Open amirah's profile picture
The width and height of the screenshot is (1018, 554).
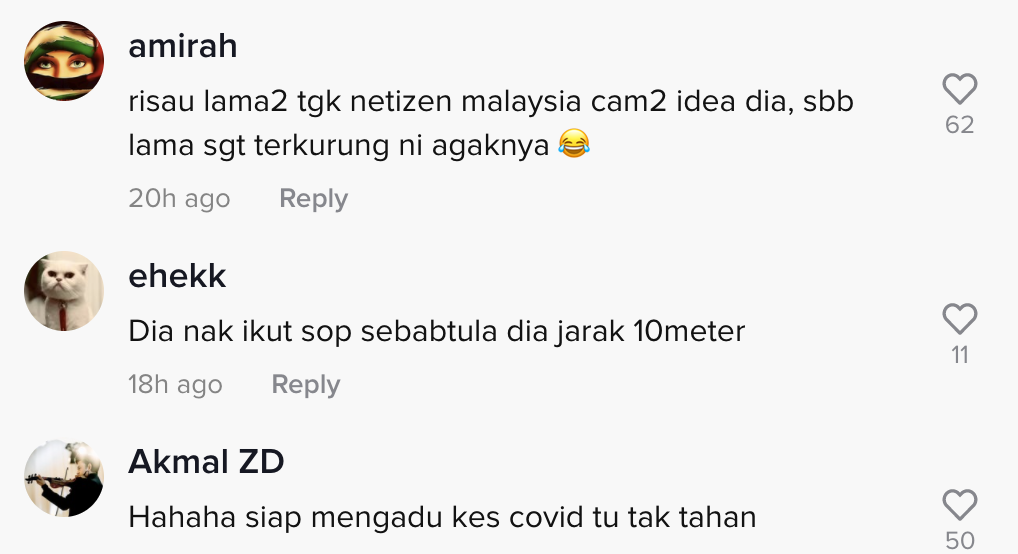[x=64, y=61]
